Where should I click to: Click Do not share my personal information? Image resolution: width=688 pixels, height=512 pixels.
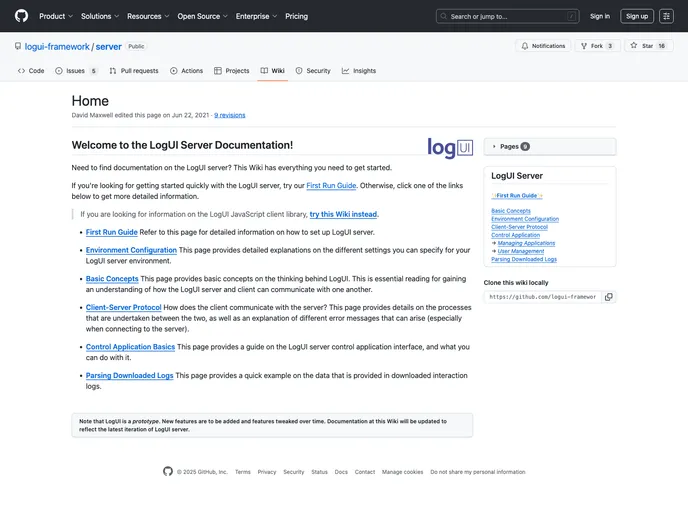point(477,472)
